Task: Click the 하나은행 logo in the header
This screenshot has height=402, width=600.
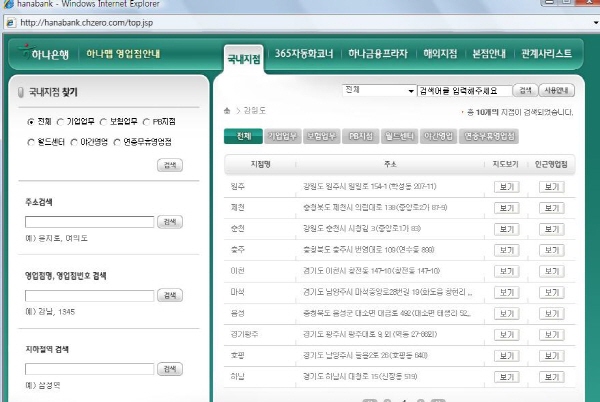Action: tap(45, 54)
